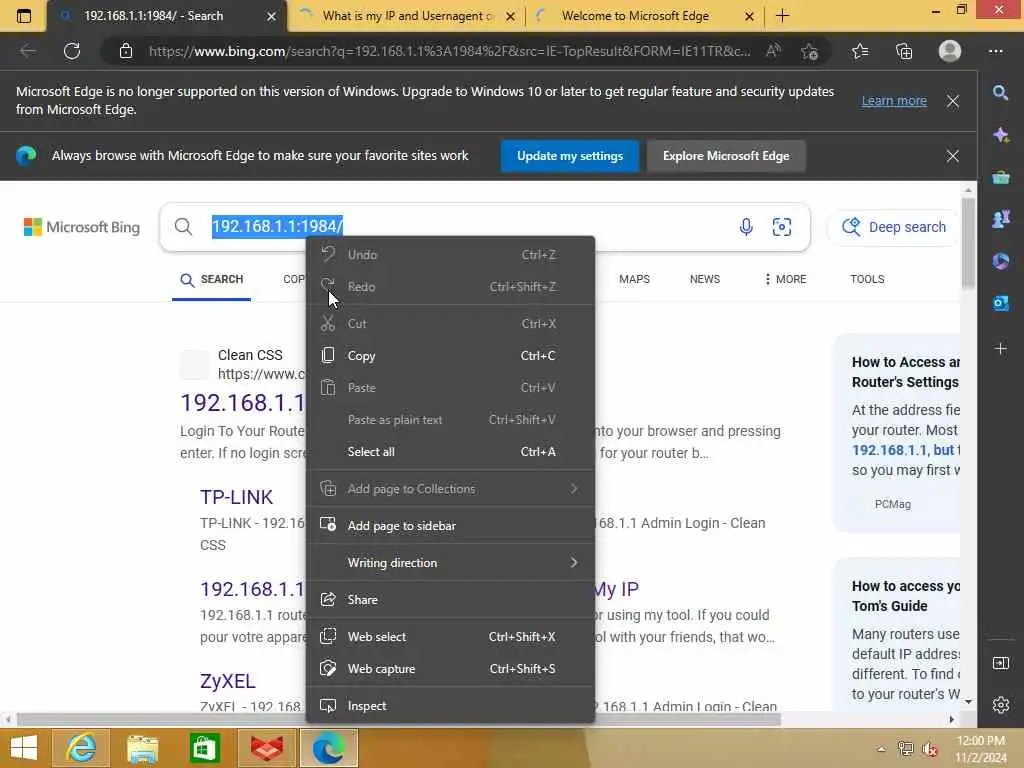The height and width of the screenshot is (768, 1024).
Task: Click the back navigation arrow
Action: 28,51
